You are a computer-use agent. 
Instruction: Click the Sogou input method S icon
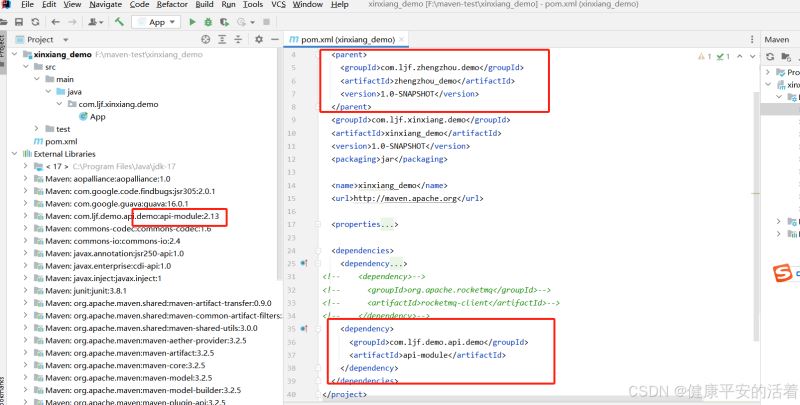point(782,273)
